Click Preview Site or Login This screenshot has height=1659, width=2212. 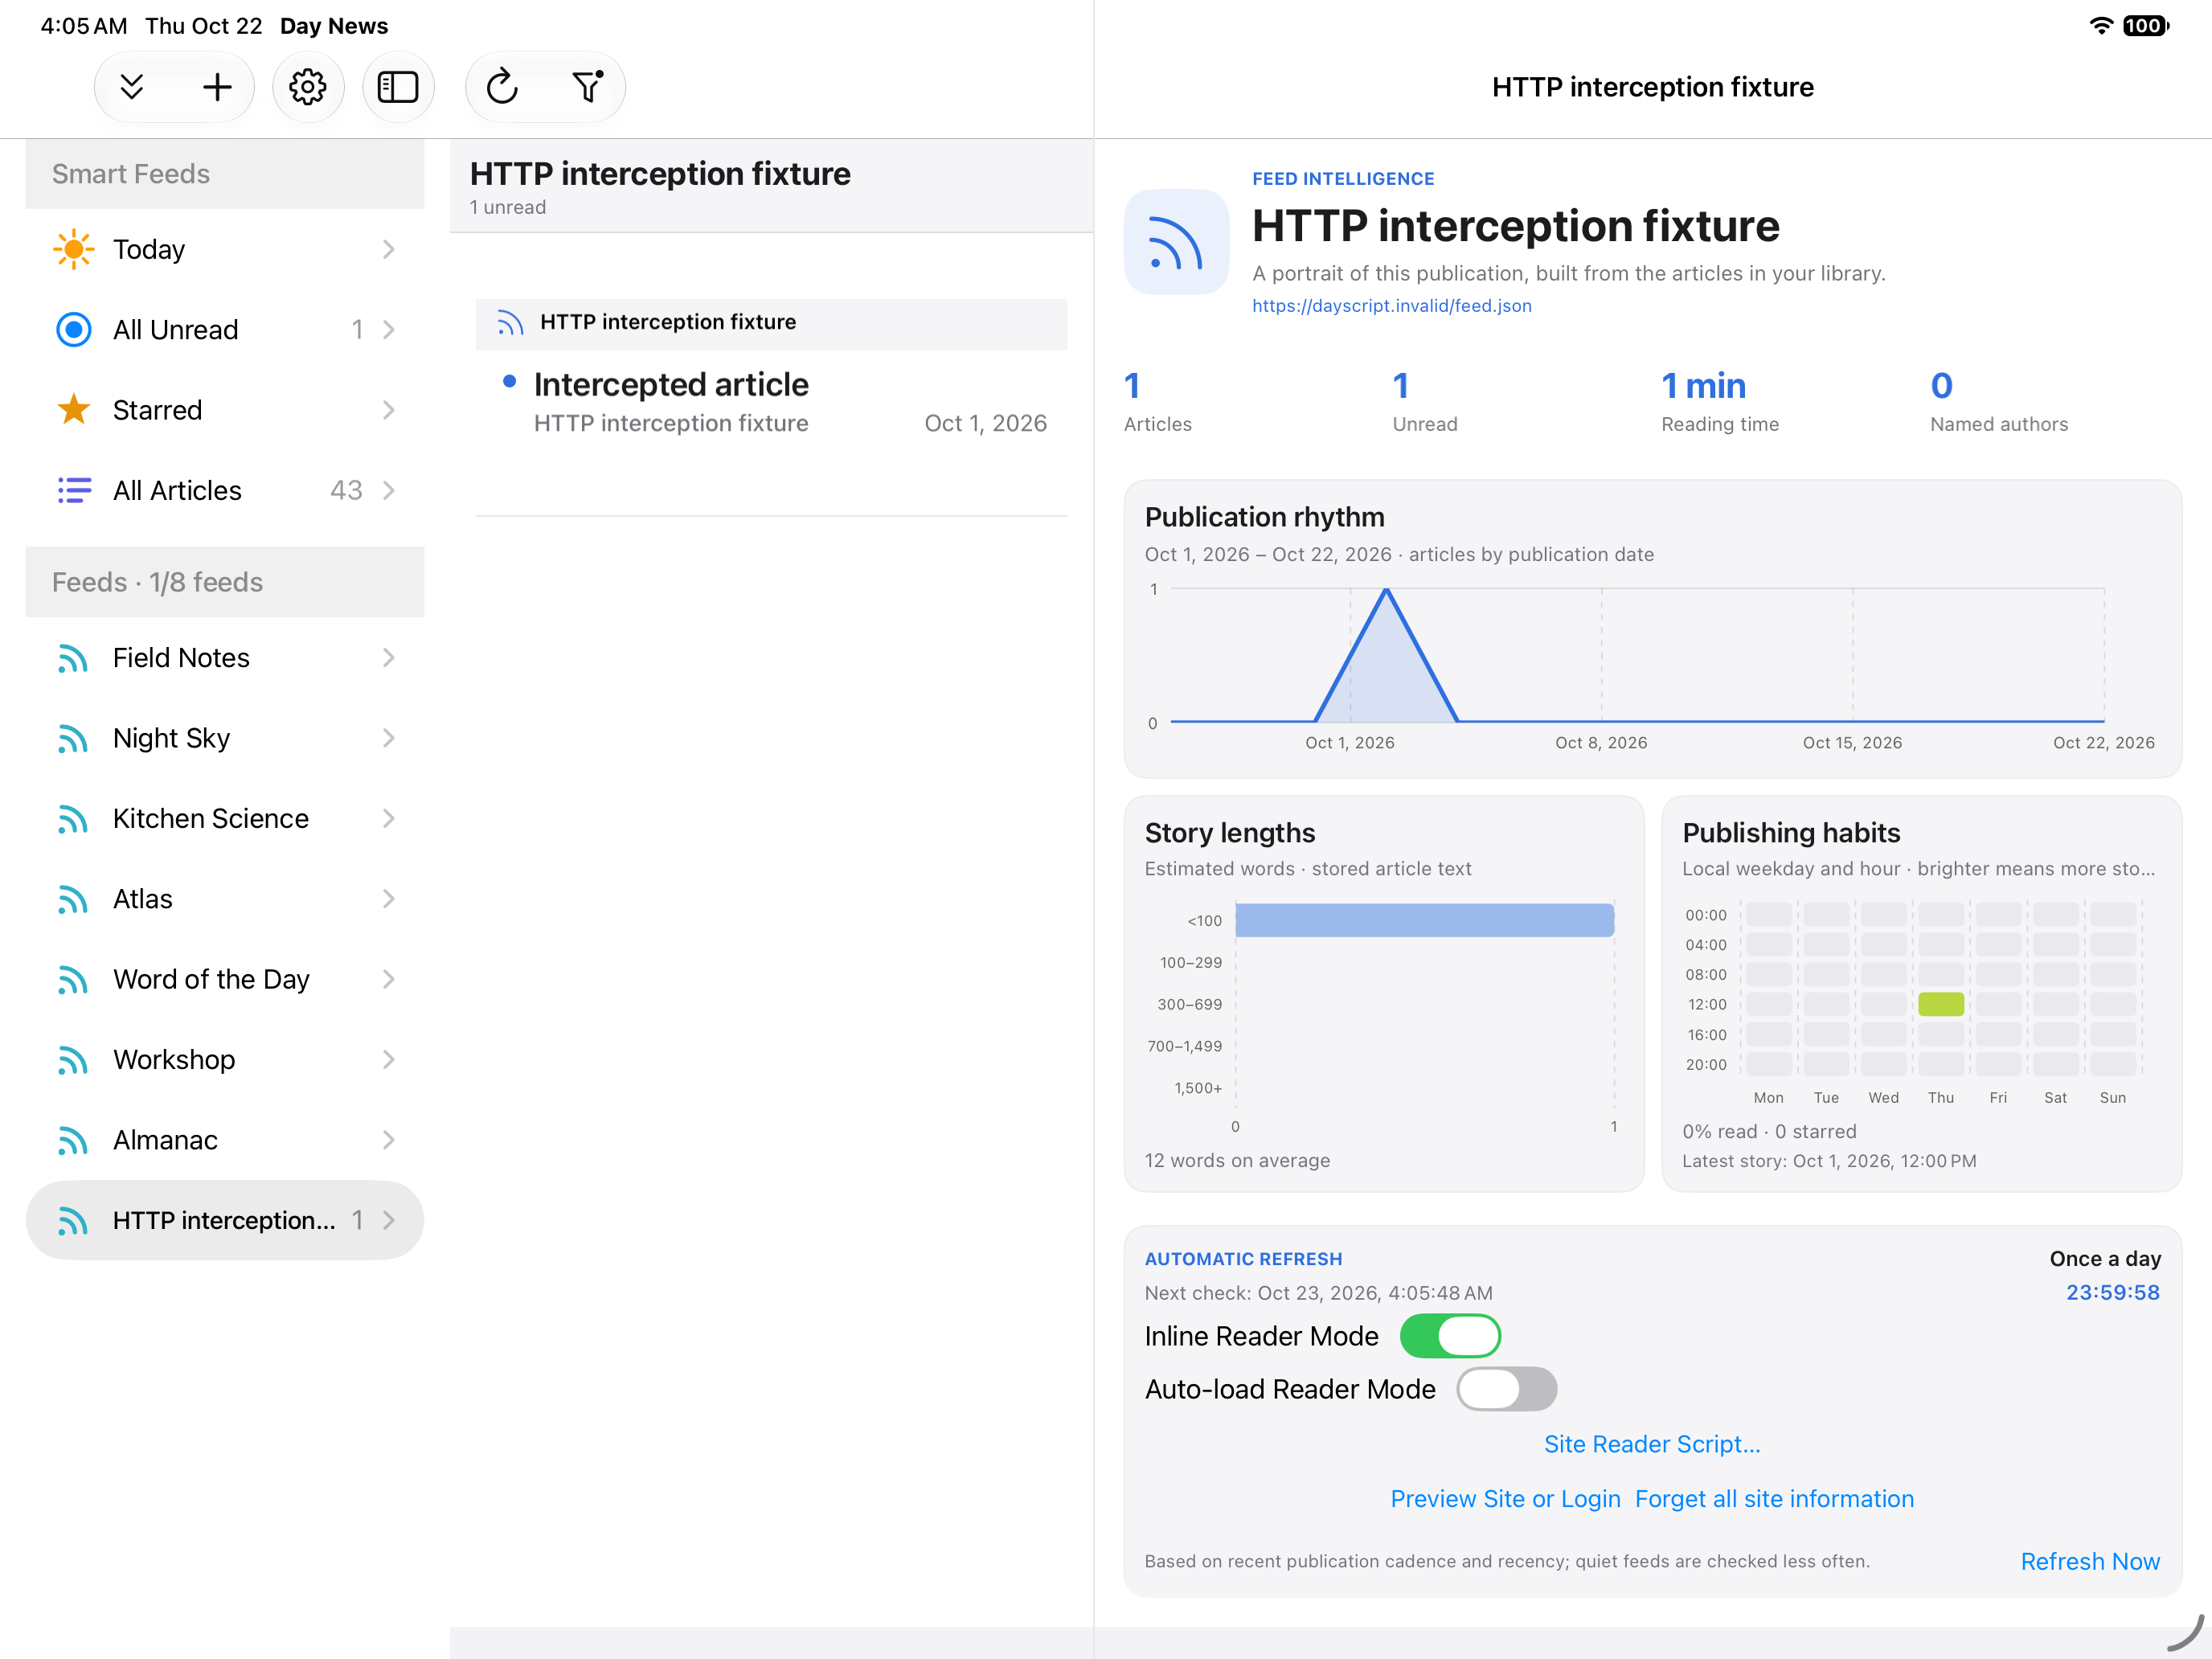pos(1505,1499)
